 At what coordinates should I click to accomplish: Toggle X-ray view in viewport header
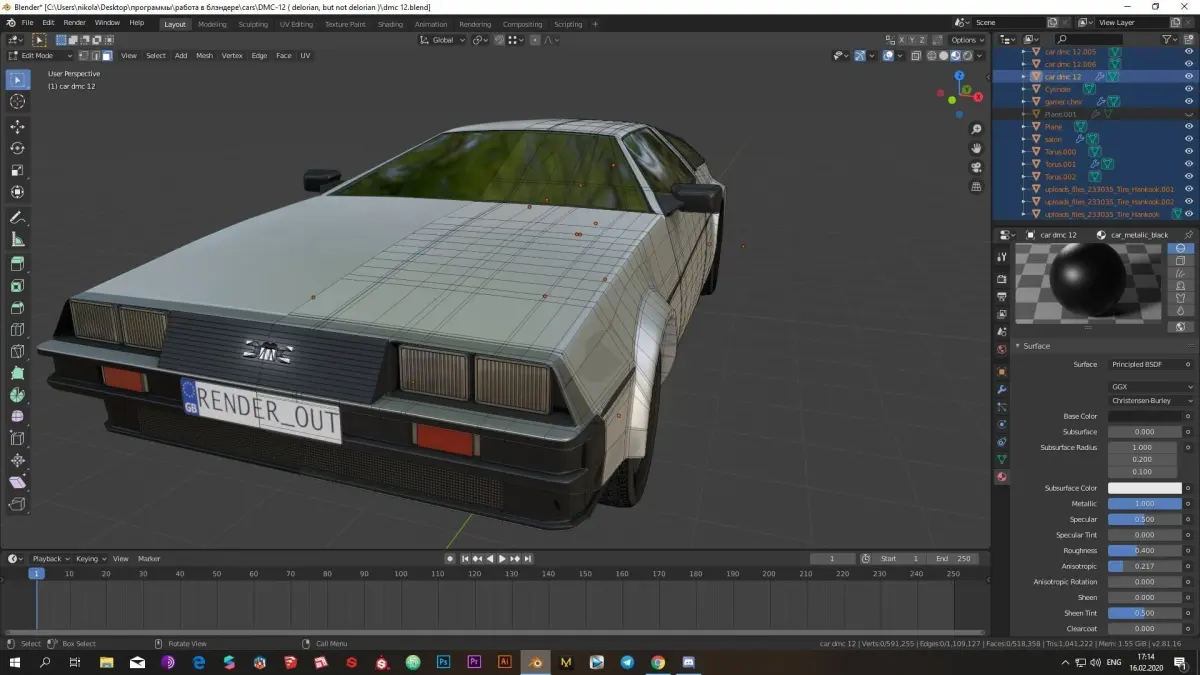point(916,56)
